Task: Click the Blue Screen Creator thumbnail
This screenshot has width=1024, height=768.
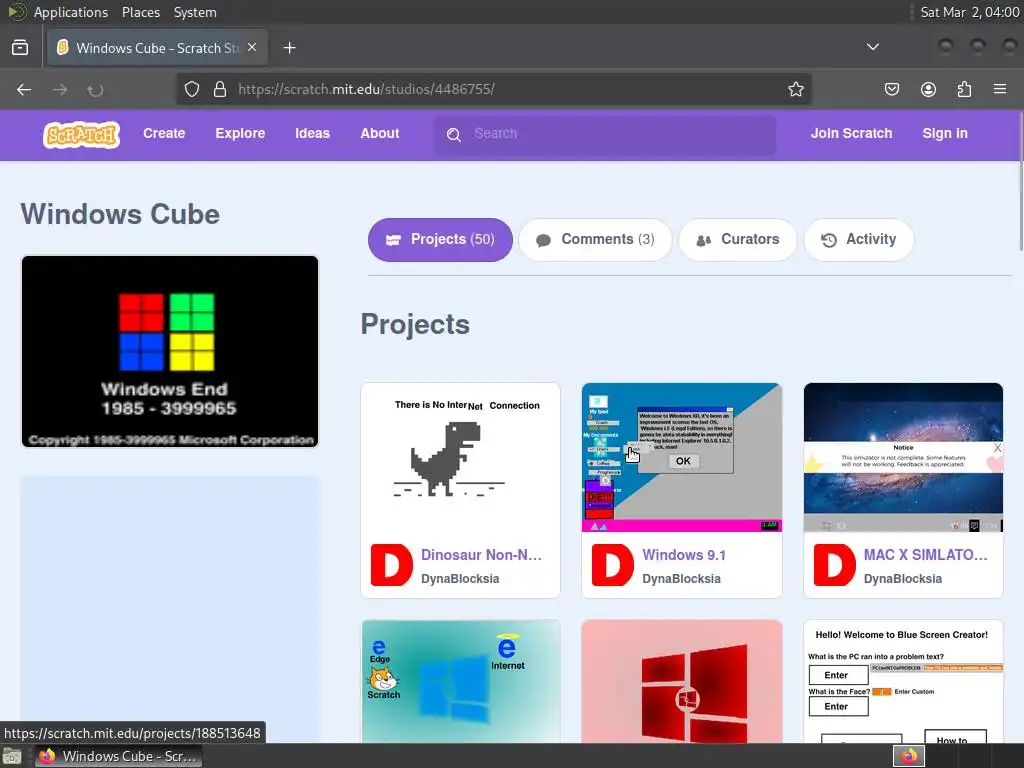Action: coord(903,681)
